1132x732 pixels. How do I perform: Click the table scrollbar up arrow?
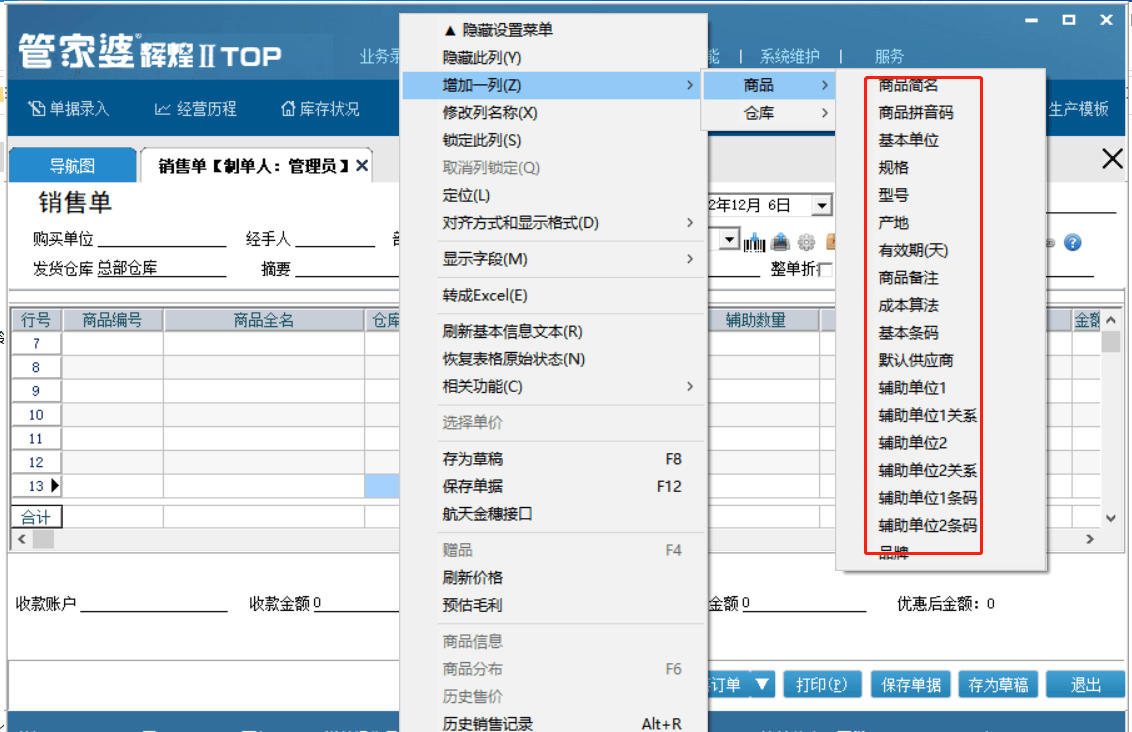(x=1111, y=320)
